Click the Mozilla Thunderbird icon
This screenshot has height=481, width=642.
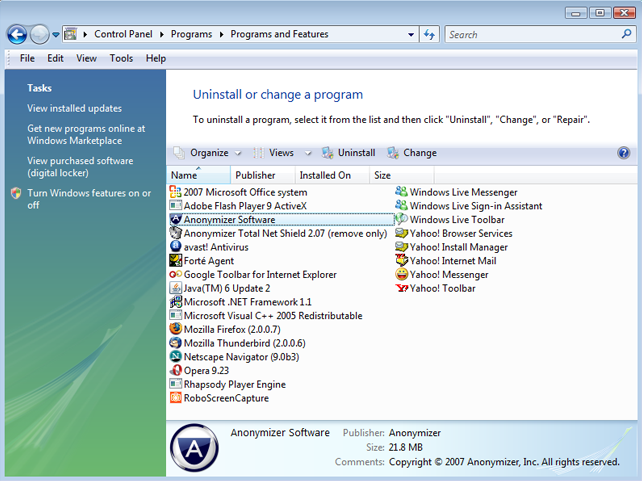tap(176, 343)
